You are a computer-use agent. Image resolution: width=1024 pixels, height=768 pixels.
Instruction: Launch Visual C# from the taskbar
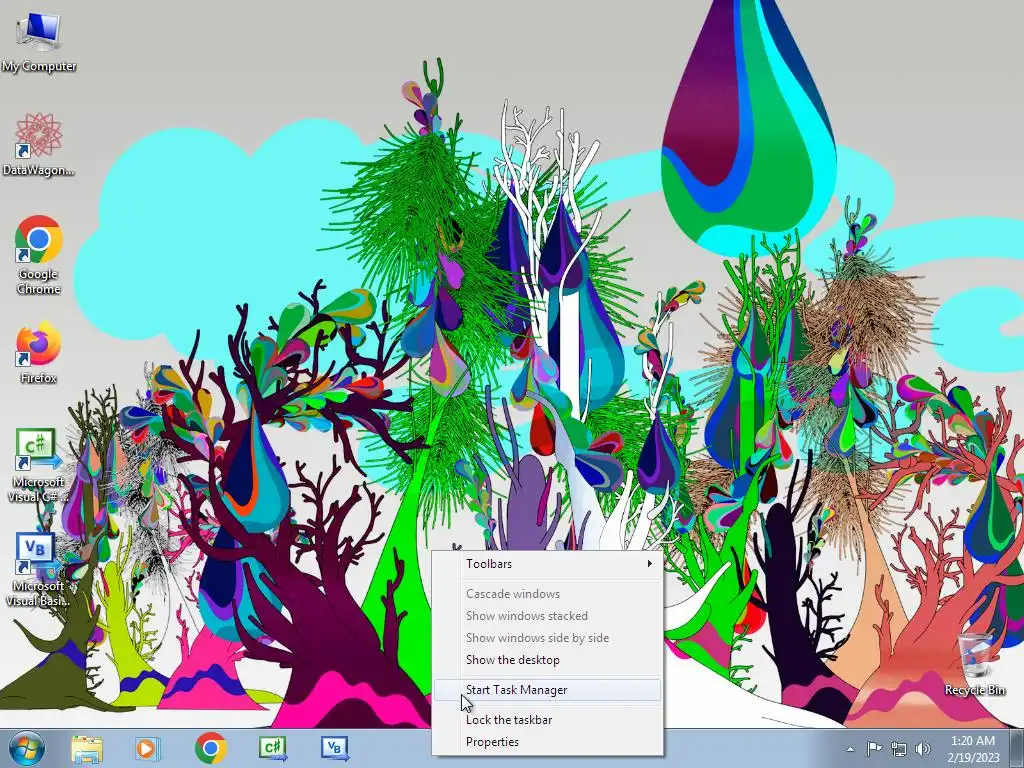[273, 748]
